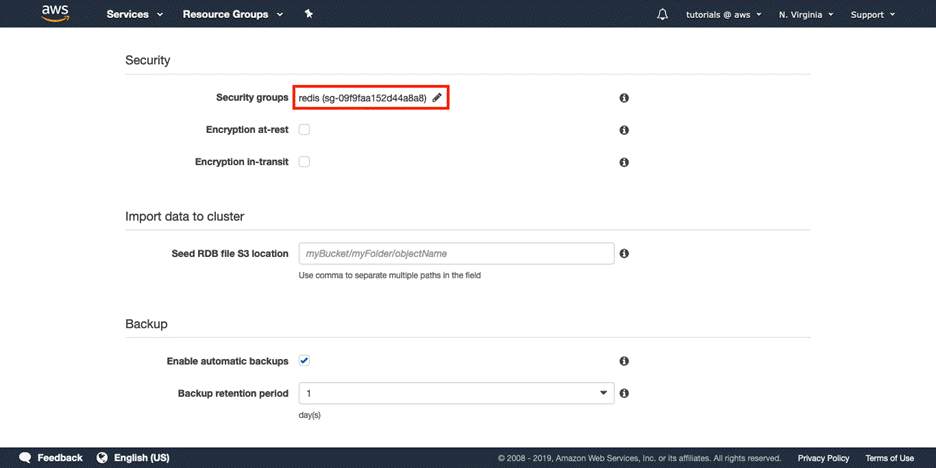Click the Feedback button in footer
The image size is (936, 468).
point(52,458)
